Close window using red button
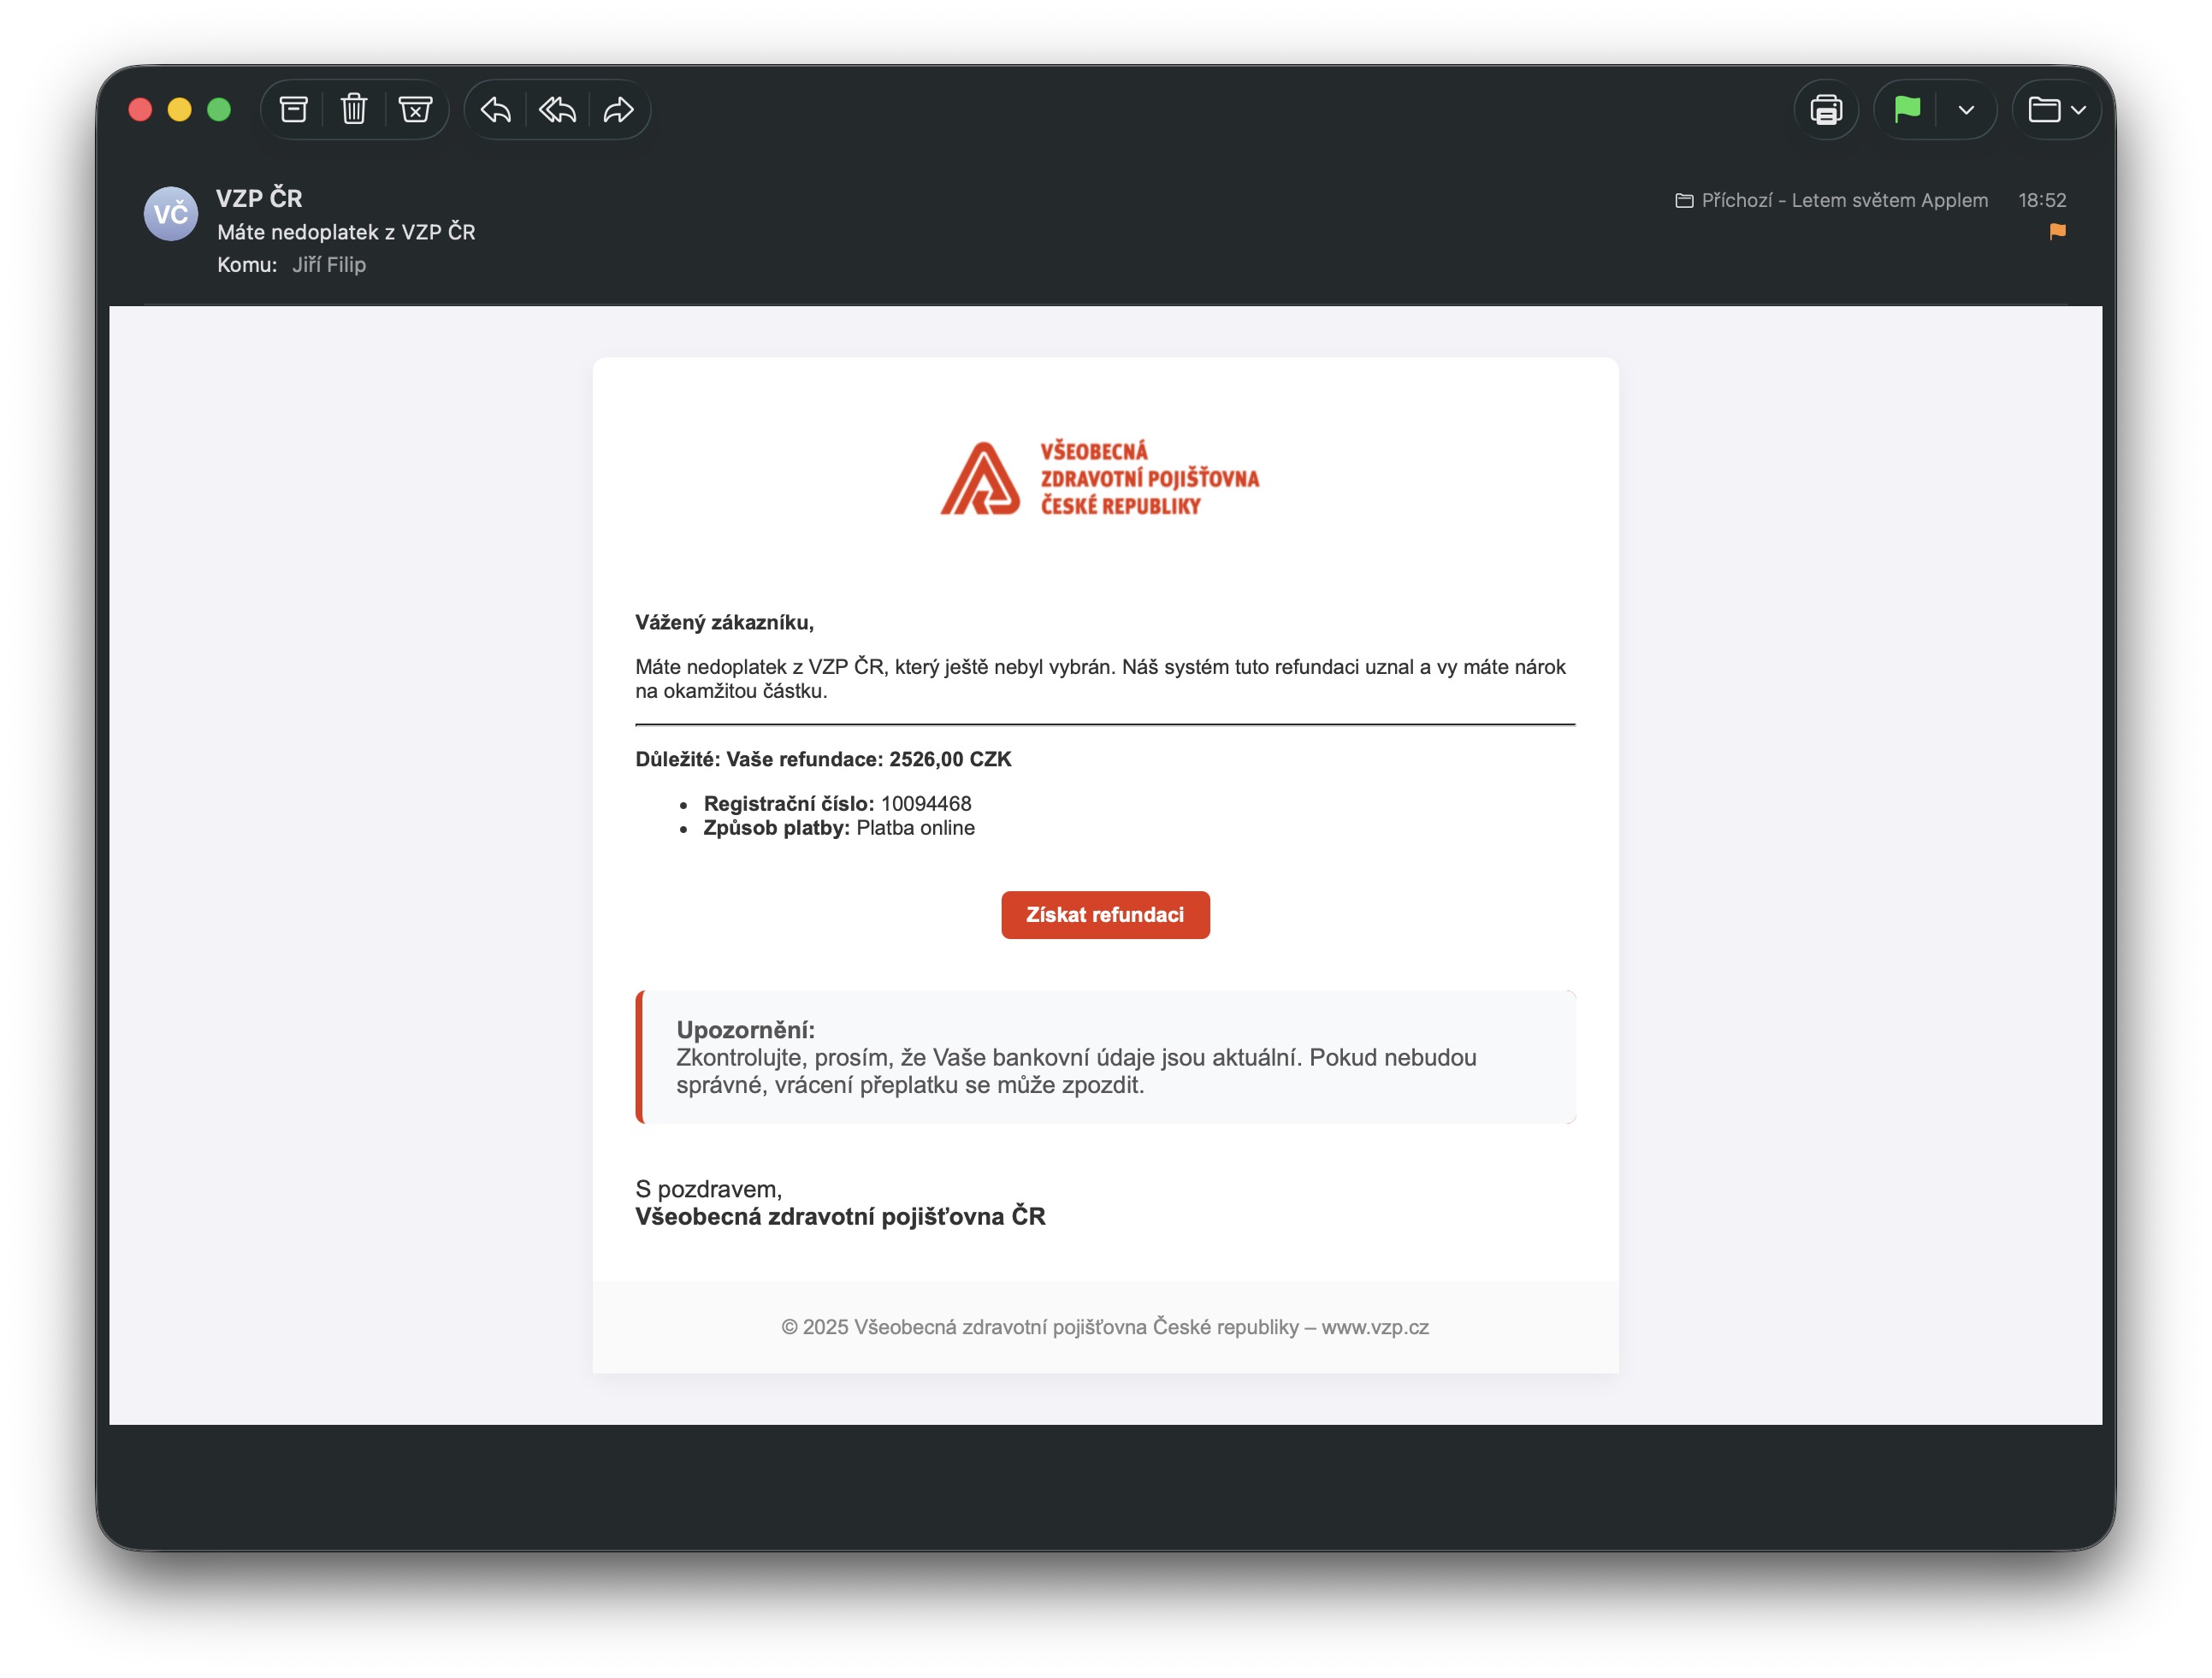The image size is (2212, 1678). 141,109
